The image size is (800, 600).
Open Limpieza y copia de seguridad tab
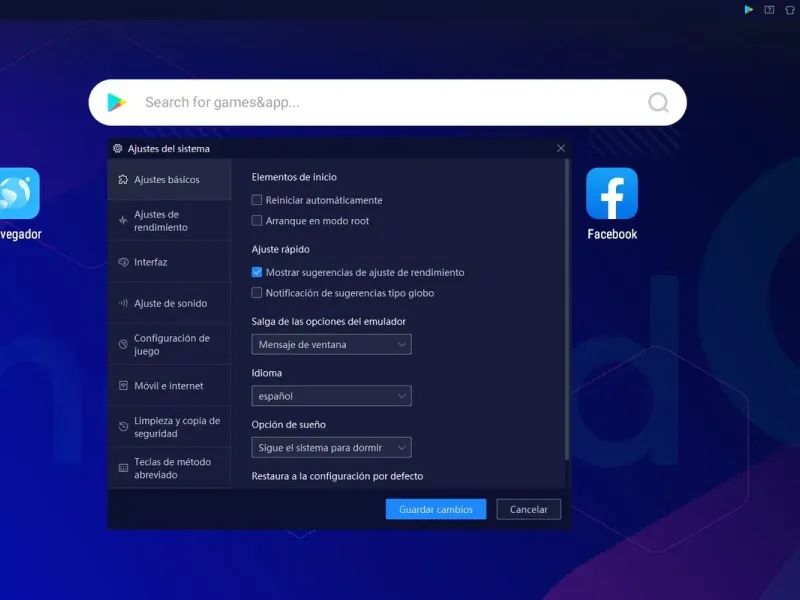(x=169, y=427)
